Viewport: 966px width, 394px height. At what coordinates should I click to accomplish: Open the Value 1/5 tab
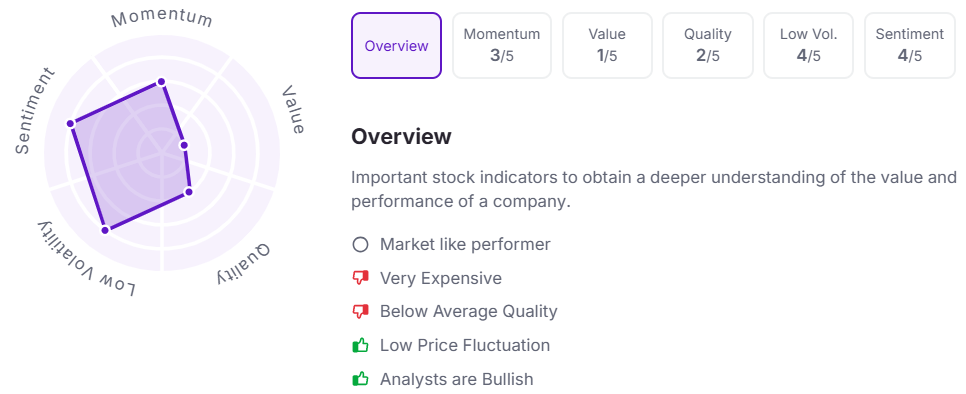[607, 46]
